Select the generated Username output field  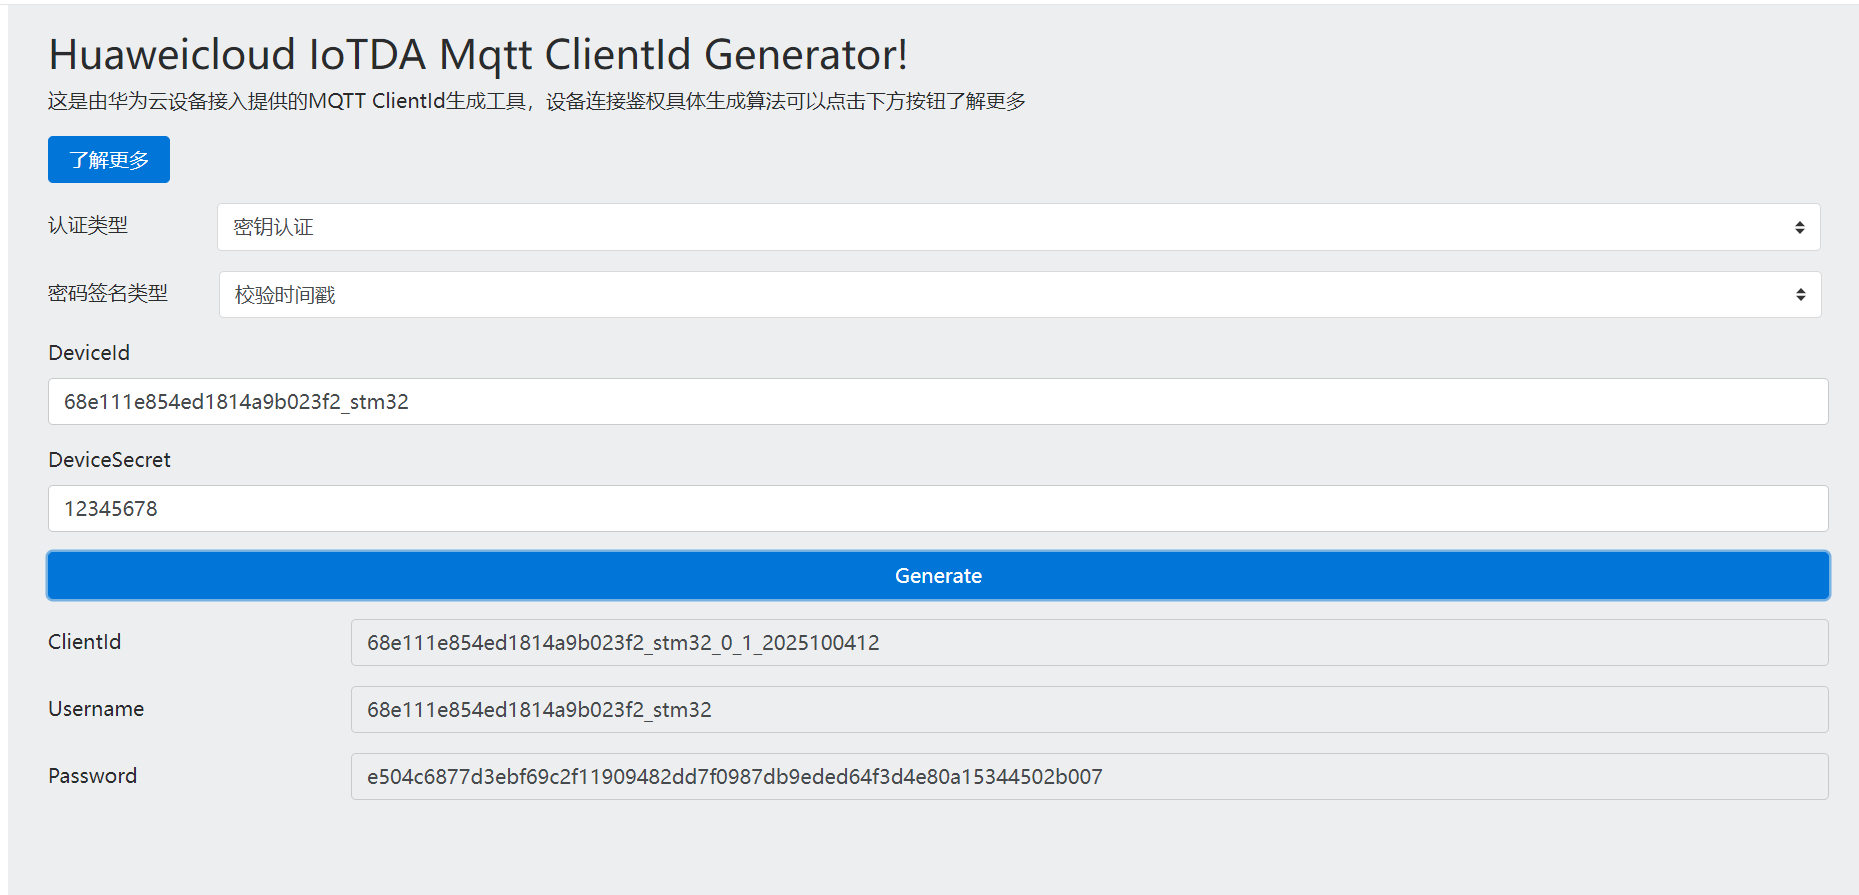click(x=1089, y=710)
